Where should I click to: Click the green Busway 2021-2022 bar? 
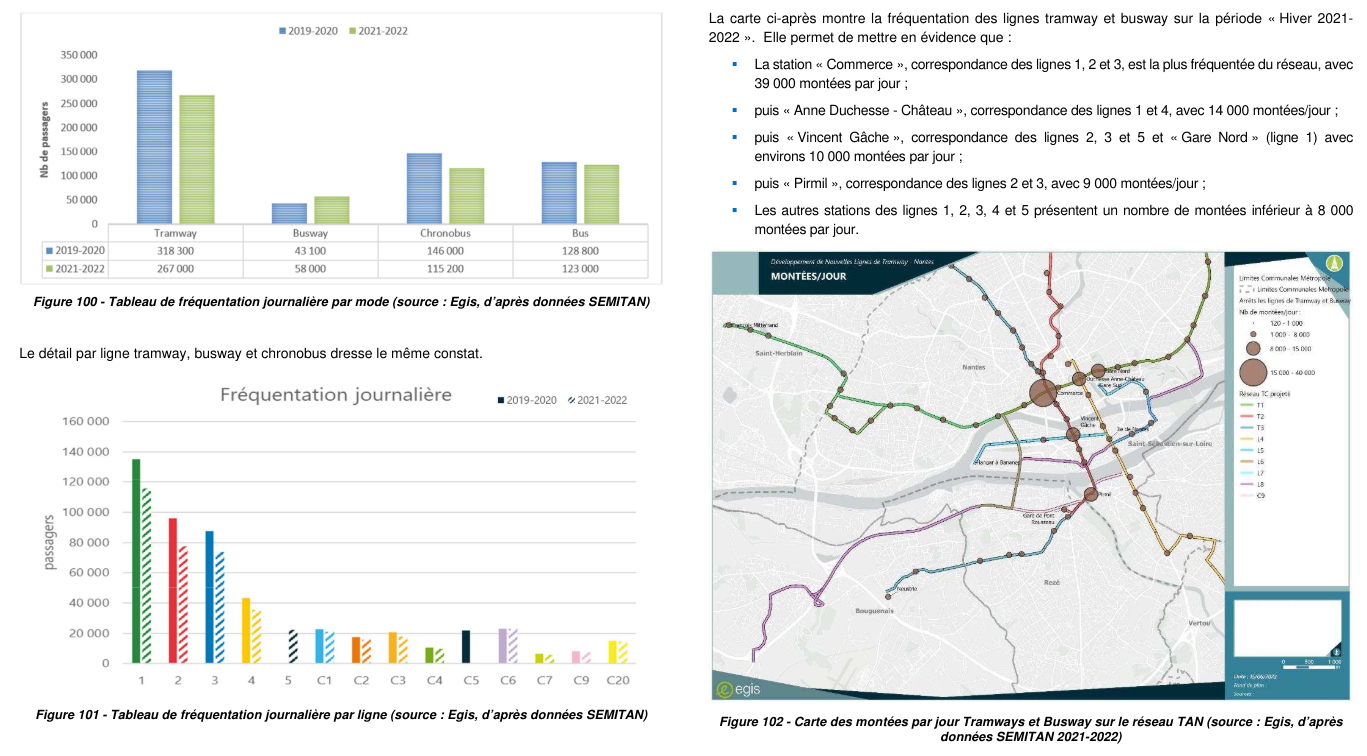332,210
